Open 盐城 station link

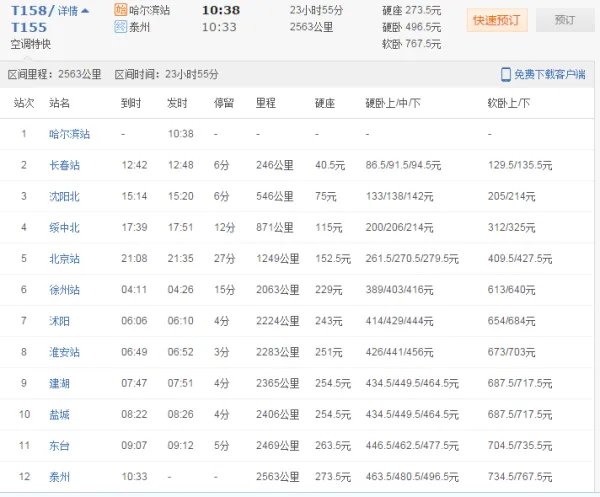[59, 415]
